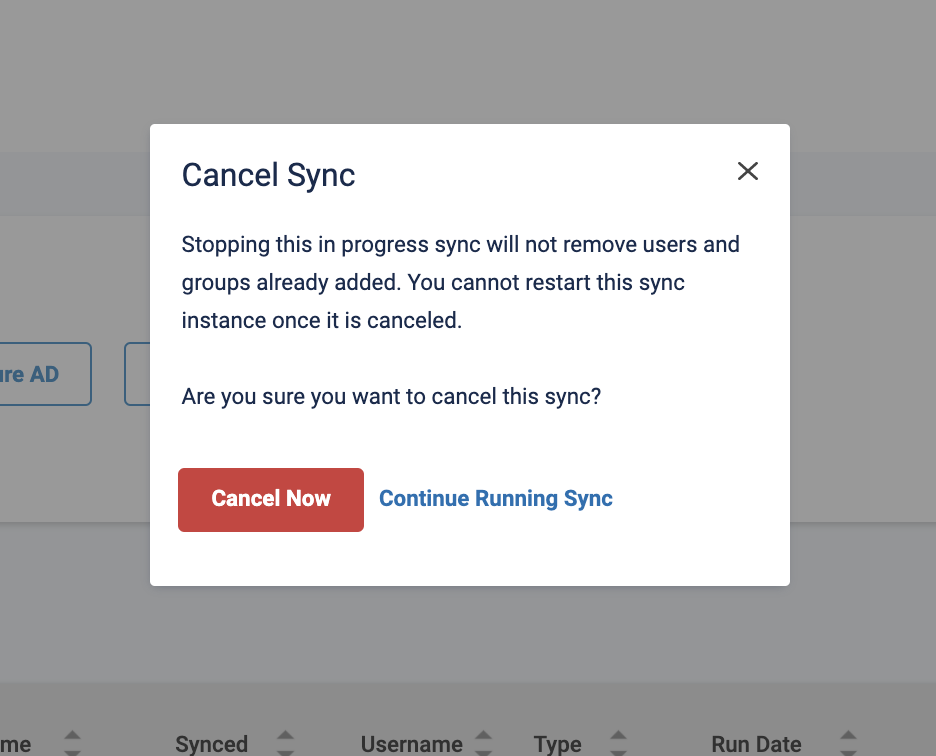Sort table by Run Date column
Viewport: 936px width, 756px height.
click(x=848, y=743)
